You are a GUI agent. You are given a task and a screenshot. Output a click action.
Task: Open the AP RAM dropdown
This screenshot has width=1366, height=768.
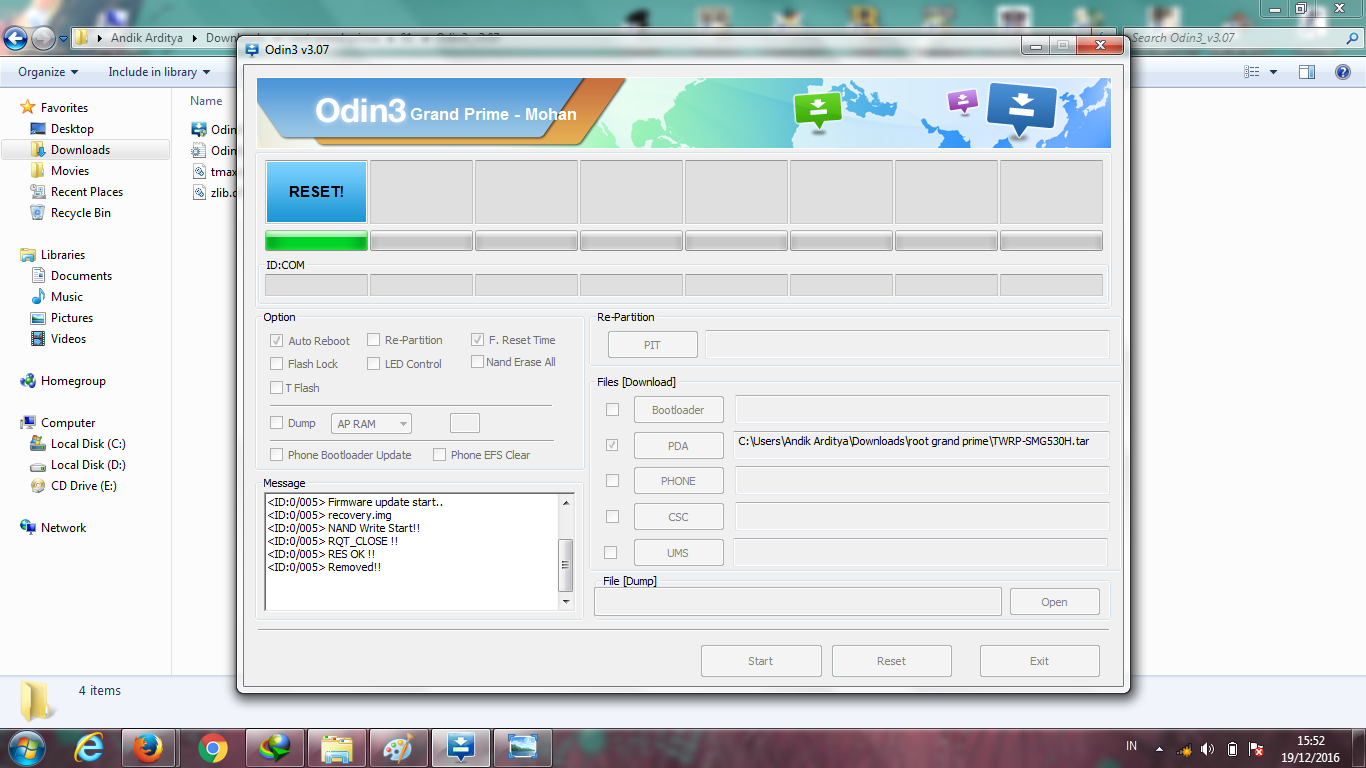(371, 424)
